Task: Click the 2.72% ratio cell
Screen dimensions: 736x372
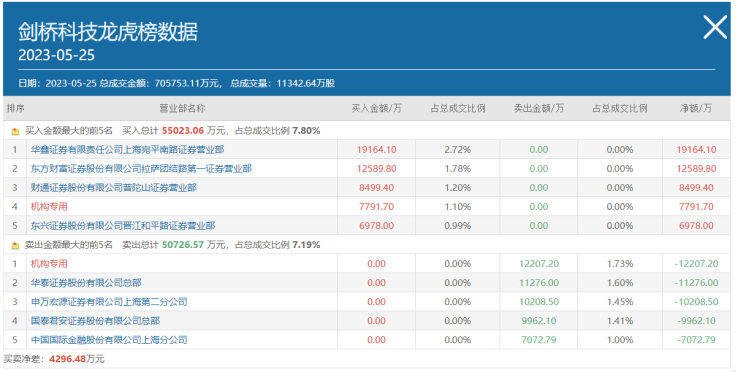Action: coord(458,150)
